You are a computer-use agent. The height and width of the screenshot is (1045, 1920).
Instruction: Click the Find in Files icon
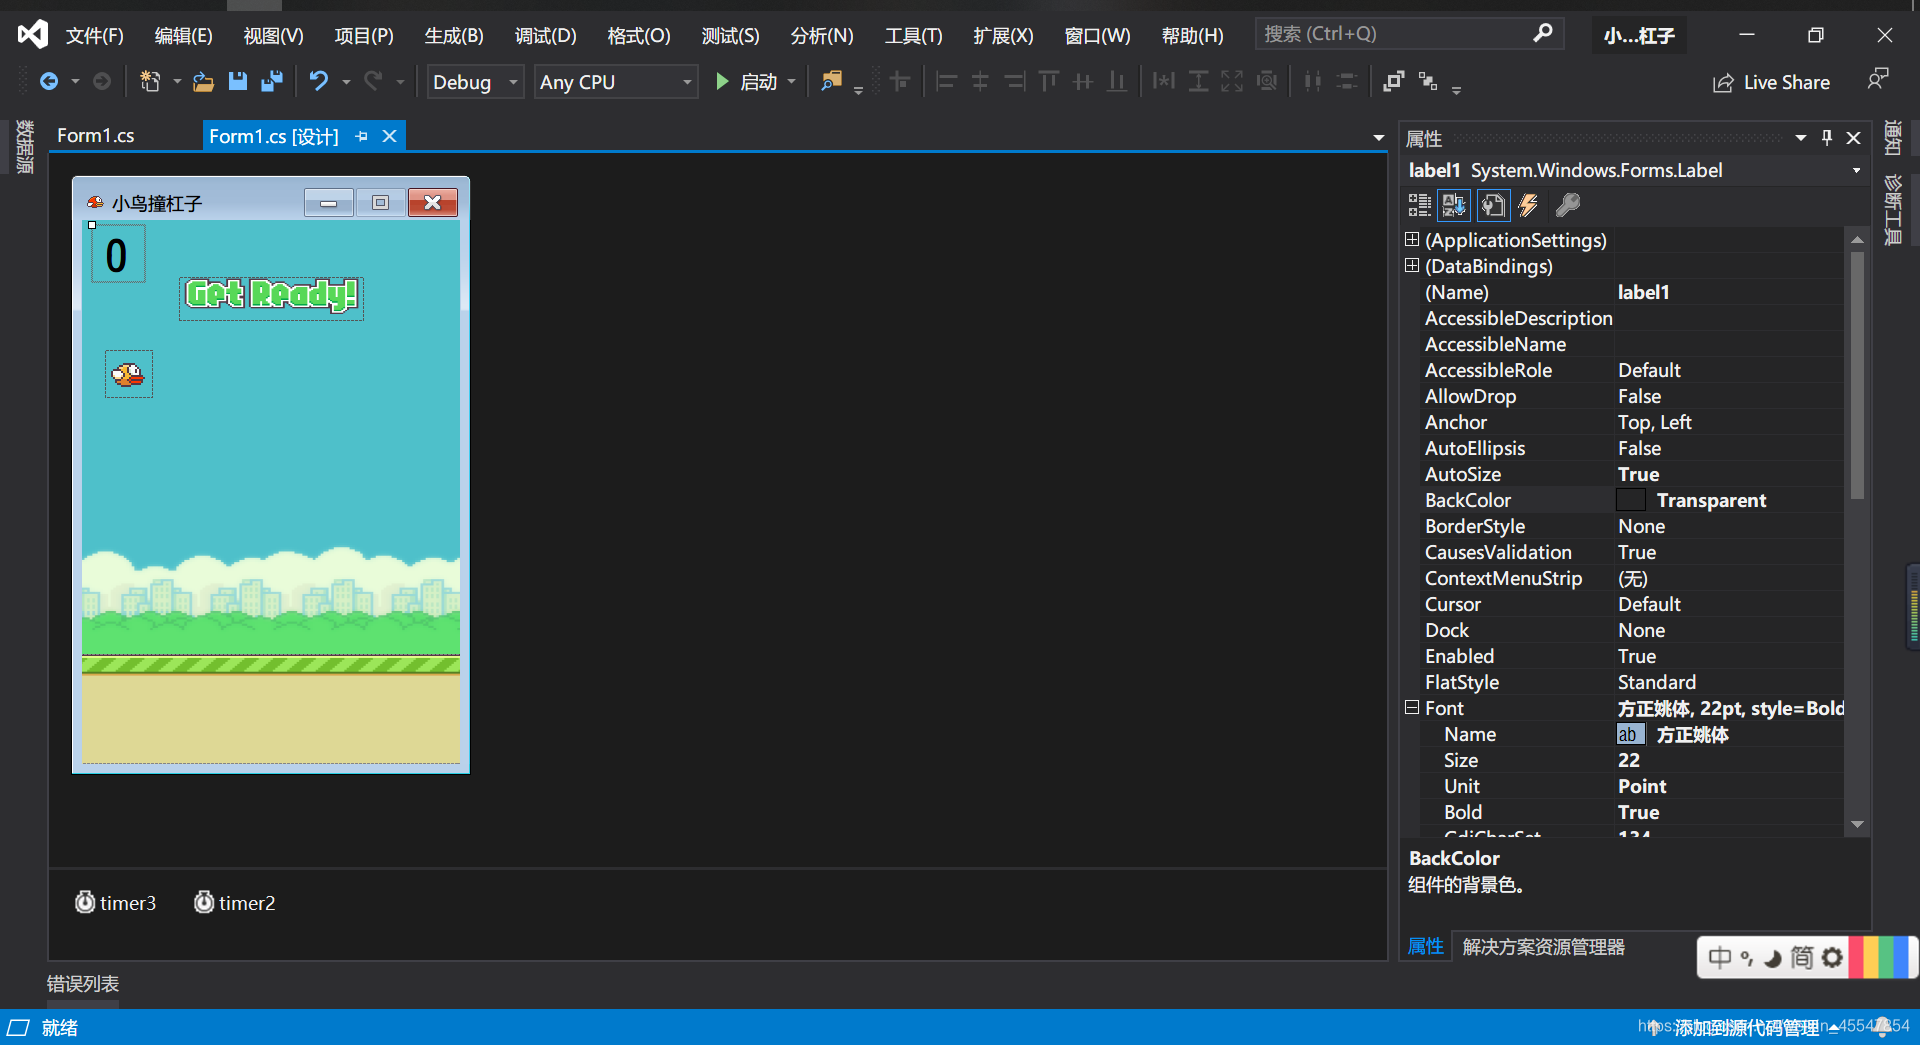tap(831, 81)
